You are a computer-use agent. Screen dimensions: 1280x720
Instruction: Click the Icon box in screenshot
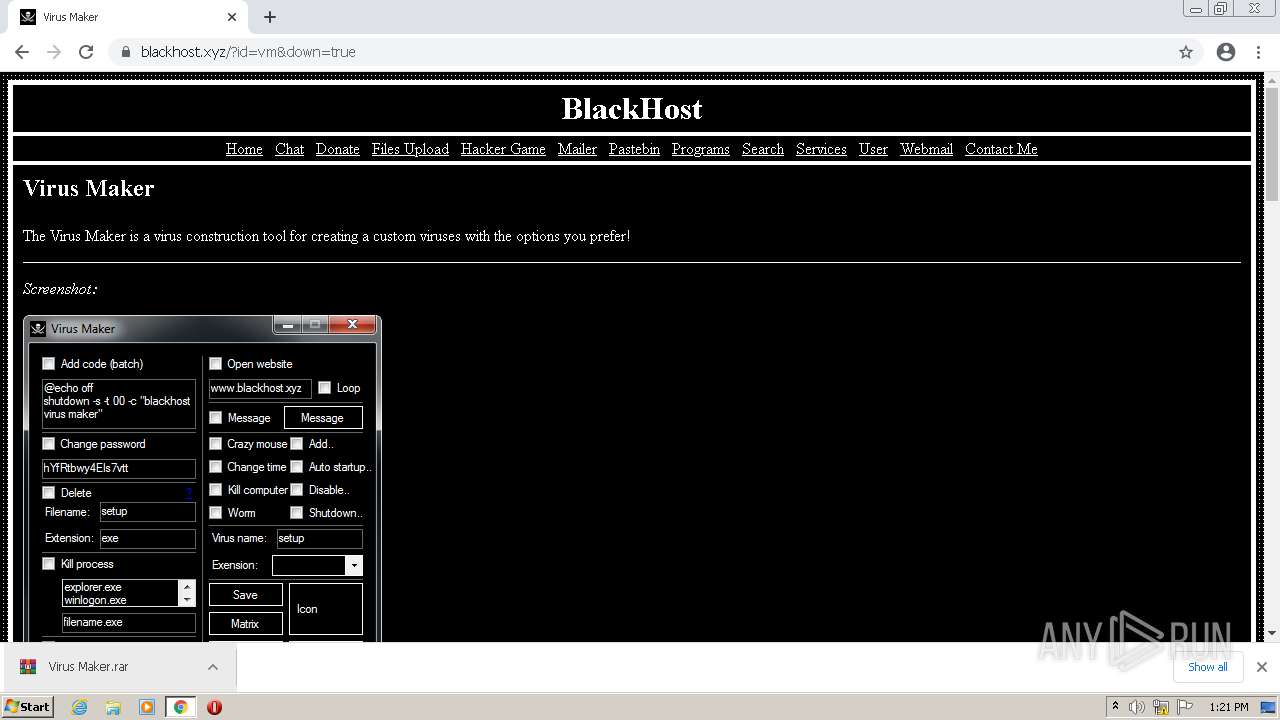point(326,609)
